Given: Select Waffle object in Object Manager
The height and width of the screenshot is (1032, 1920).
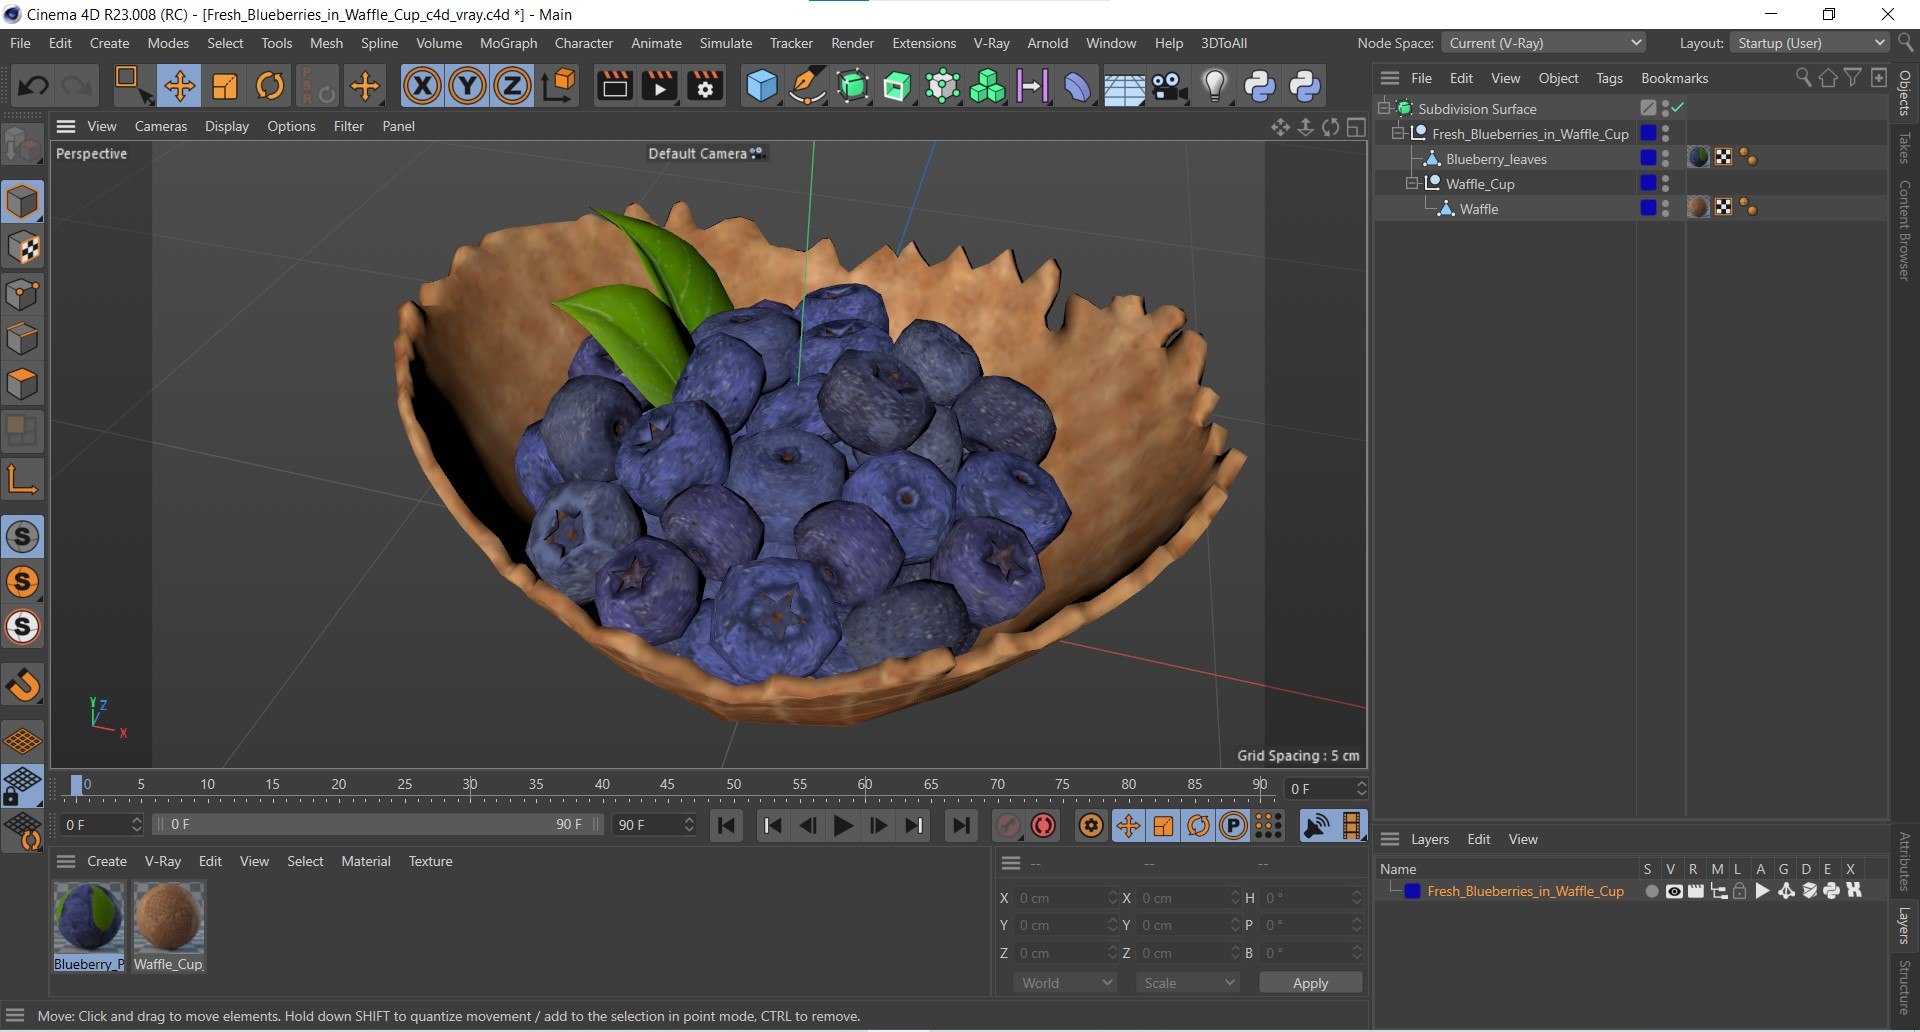Looking at the screenshot, I should point(1478,209).
